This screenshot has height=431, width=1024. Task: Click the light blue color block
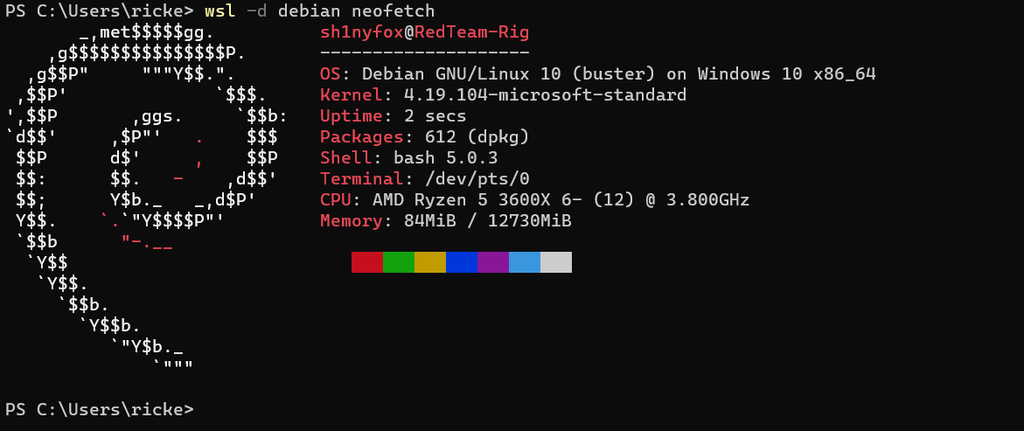click(x=524, y=262)
